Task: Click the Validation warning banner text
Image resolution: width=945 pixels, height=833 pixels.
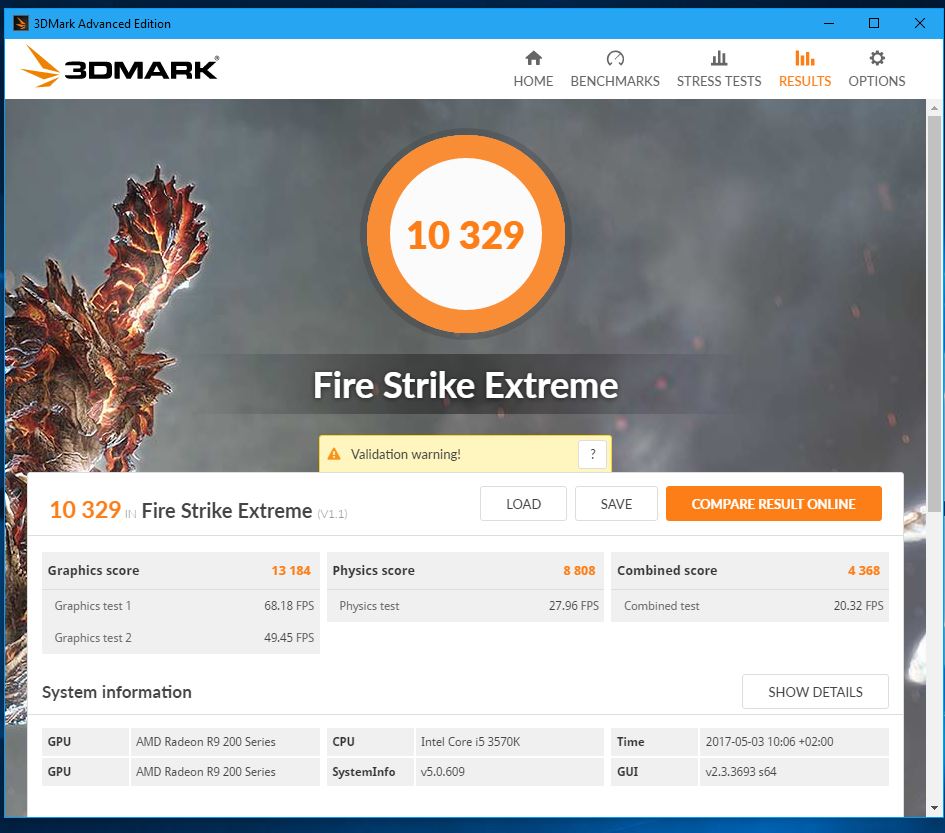Action: tap(406, 454)
